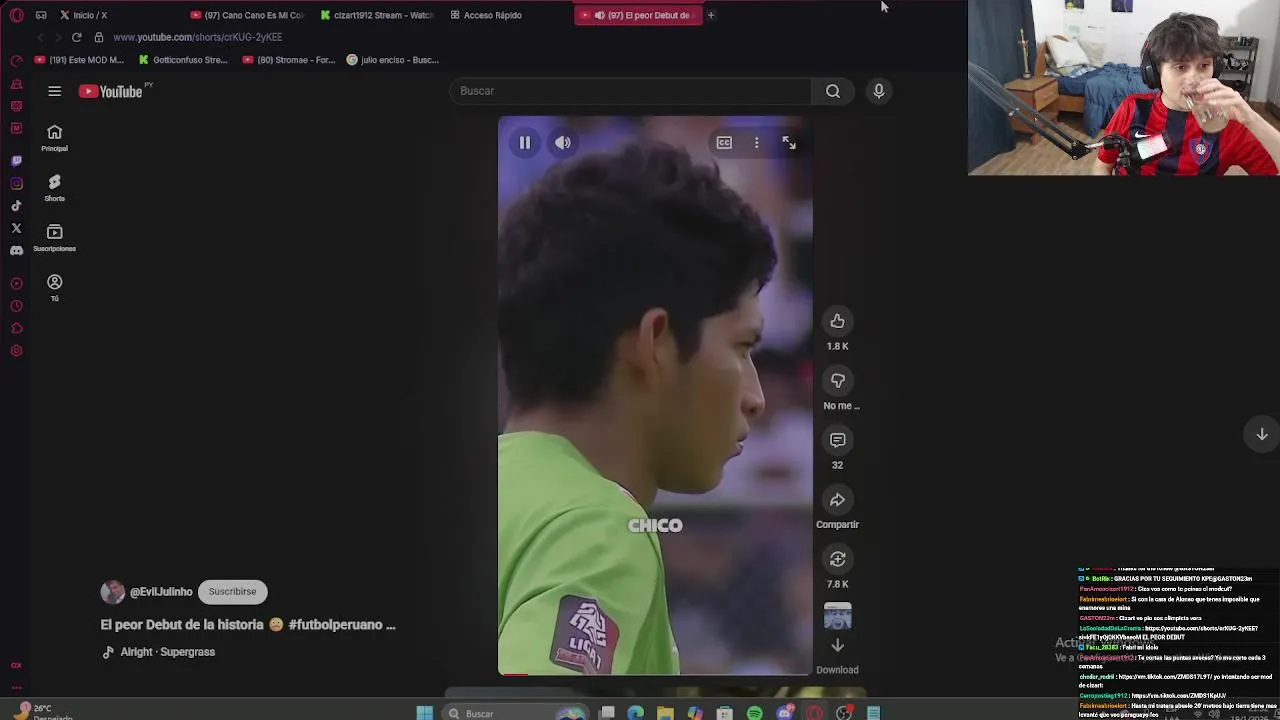Open the Short's three-dot options menu
Image resolution: width=1280 pixels, height=720 pixels.
(757, 143)
